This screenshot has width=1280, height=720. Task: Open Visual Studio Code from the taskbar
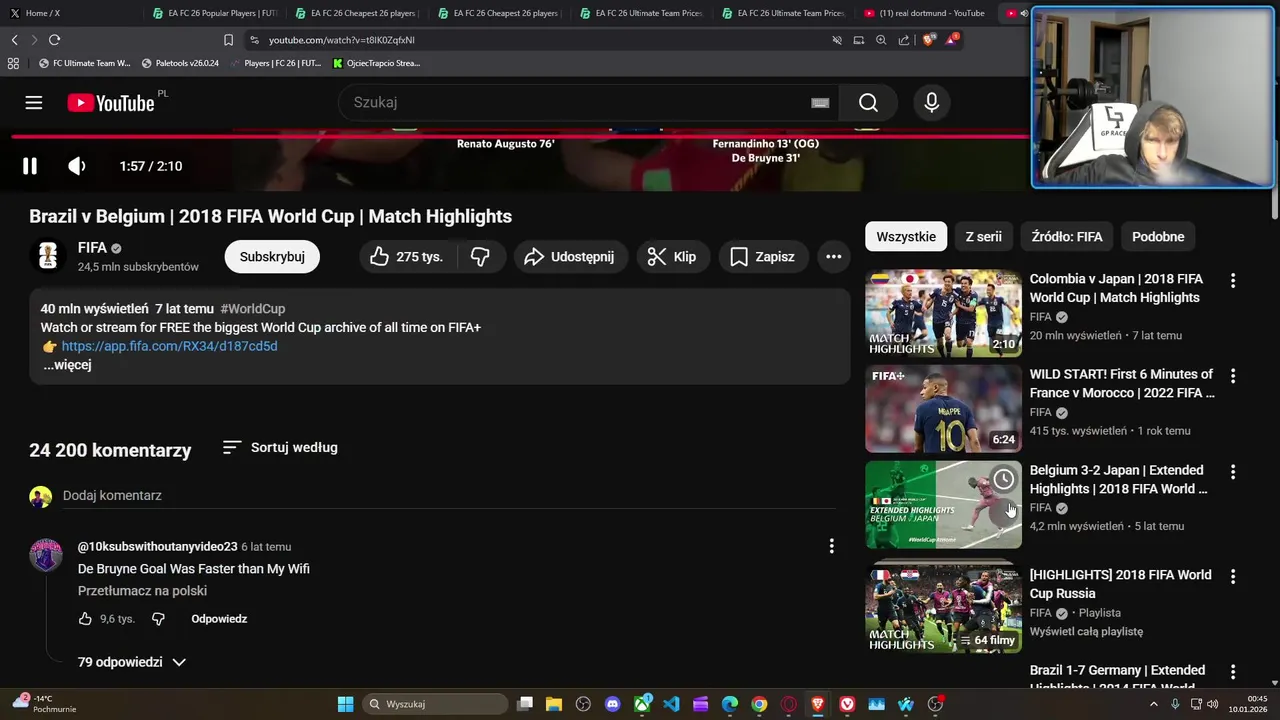[671, 704]
